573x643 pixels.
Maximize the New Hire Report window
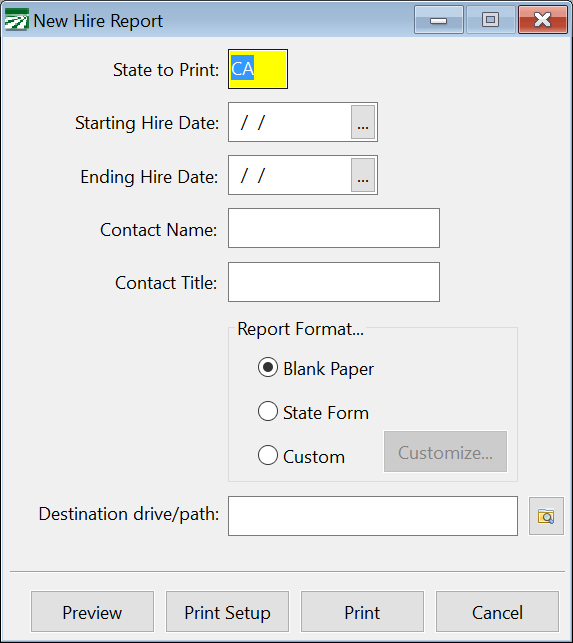pos(491,20)
